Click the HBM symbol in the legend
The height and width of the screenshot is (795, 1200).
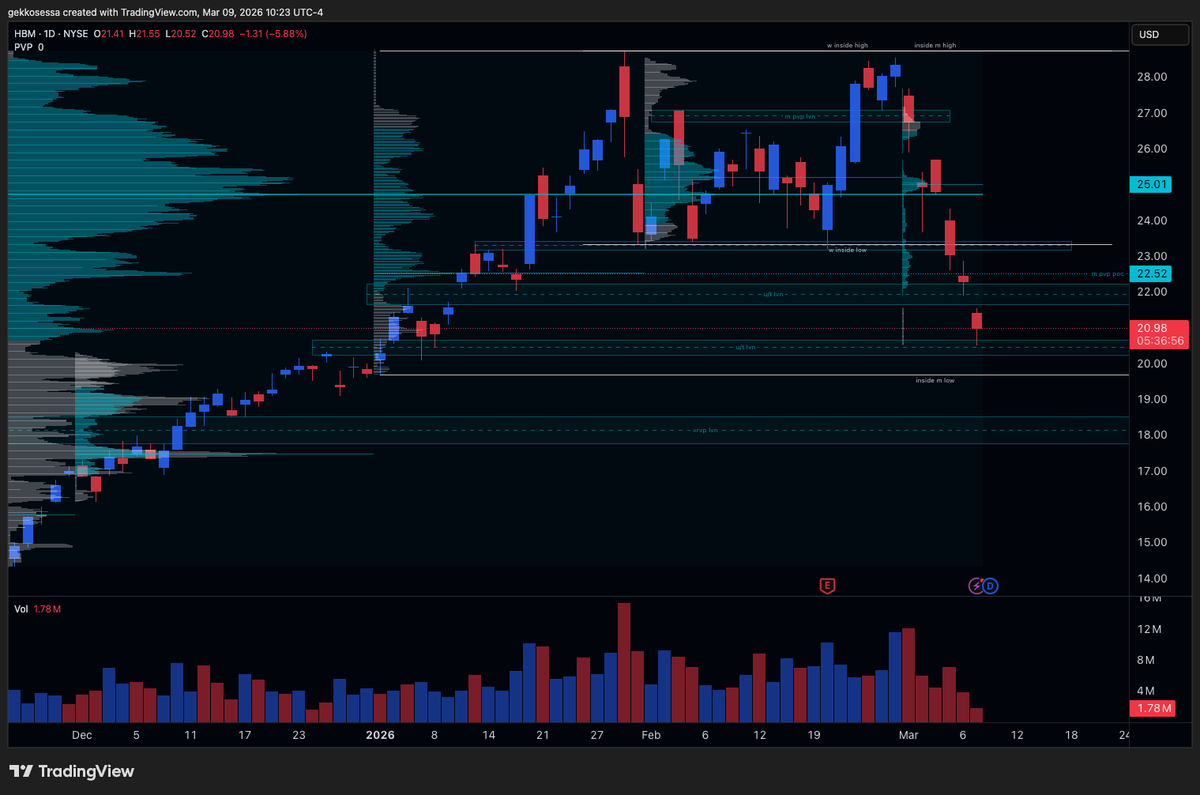(x=25, y=33)
